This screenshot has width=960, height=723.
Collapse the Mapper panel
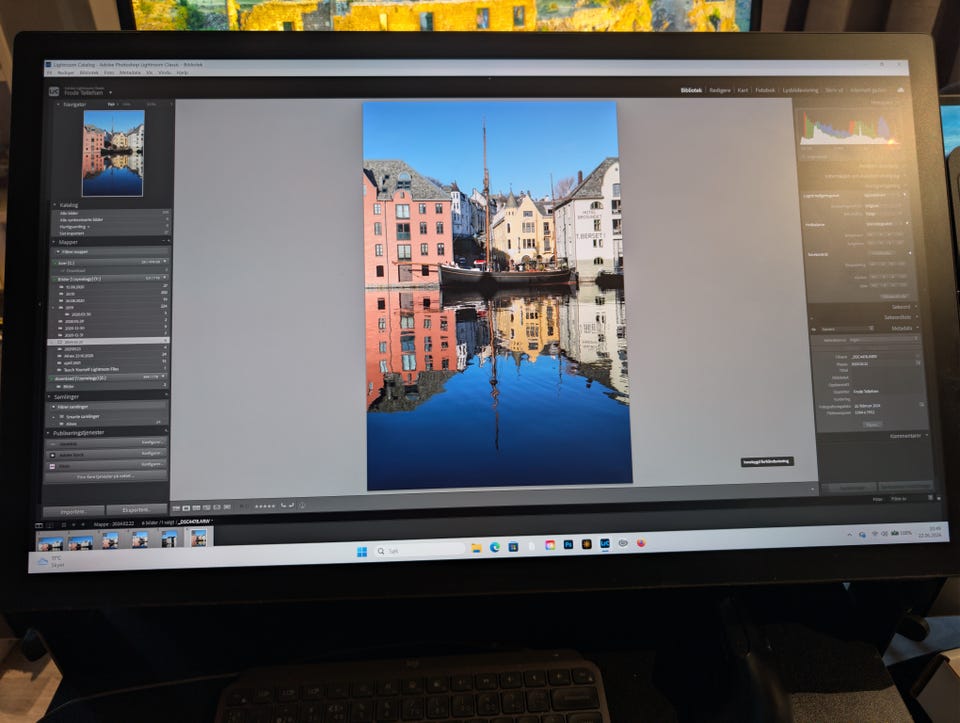coord(53,242)
